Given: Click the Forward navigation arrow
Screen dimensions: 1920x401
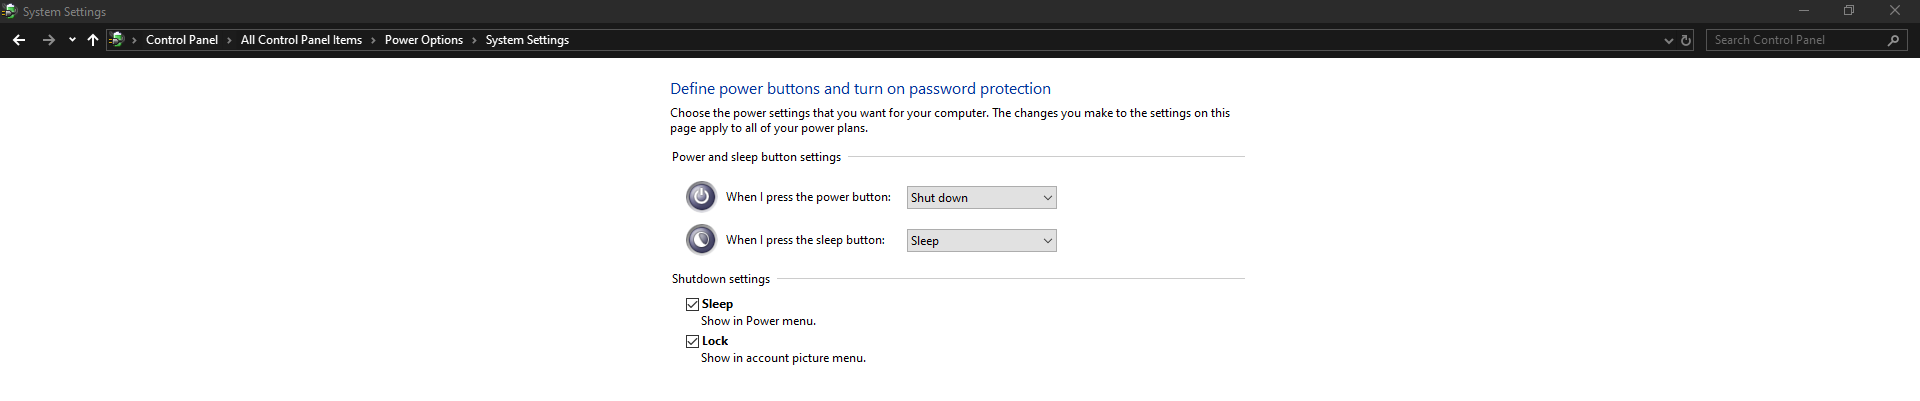Looking at the screenshot, I should pyautogui.click(x=48, y=40).
